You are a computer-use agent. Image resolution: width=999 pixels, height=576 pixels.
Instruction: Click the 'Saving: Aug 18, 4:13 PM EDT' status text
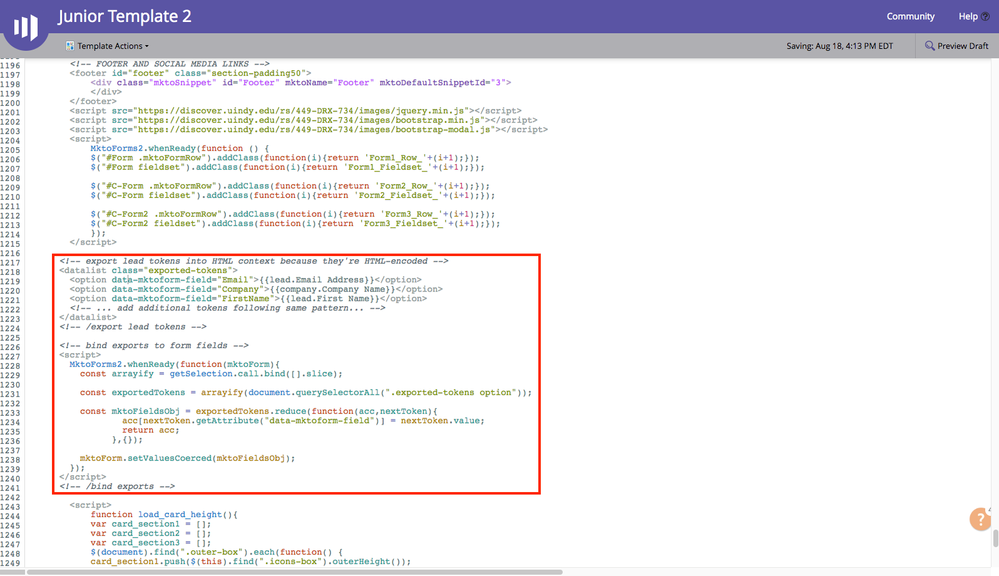tap(839, 46)
